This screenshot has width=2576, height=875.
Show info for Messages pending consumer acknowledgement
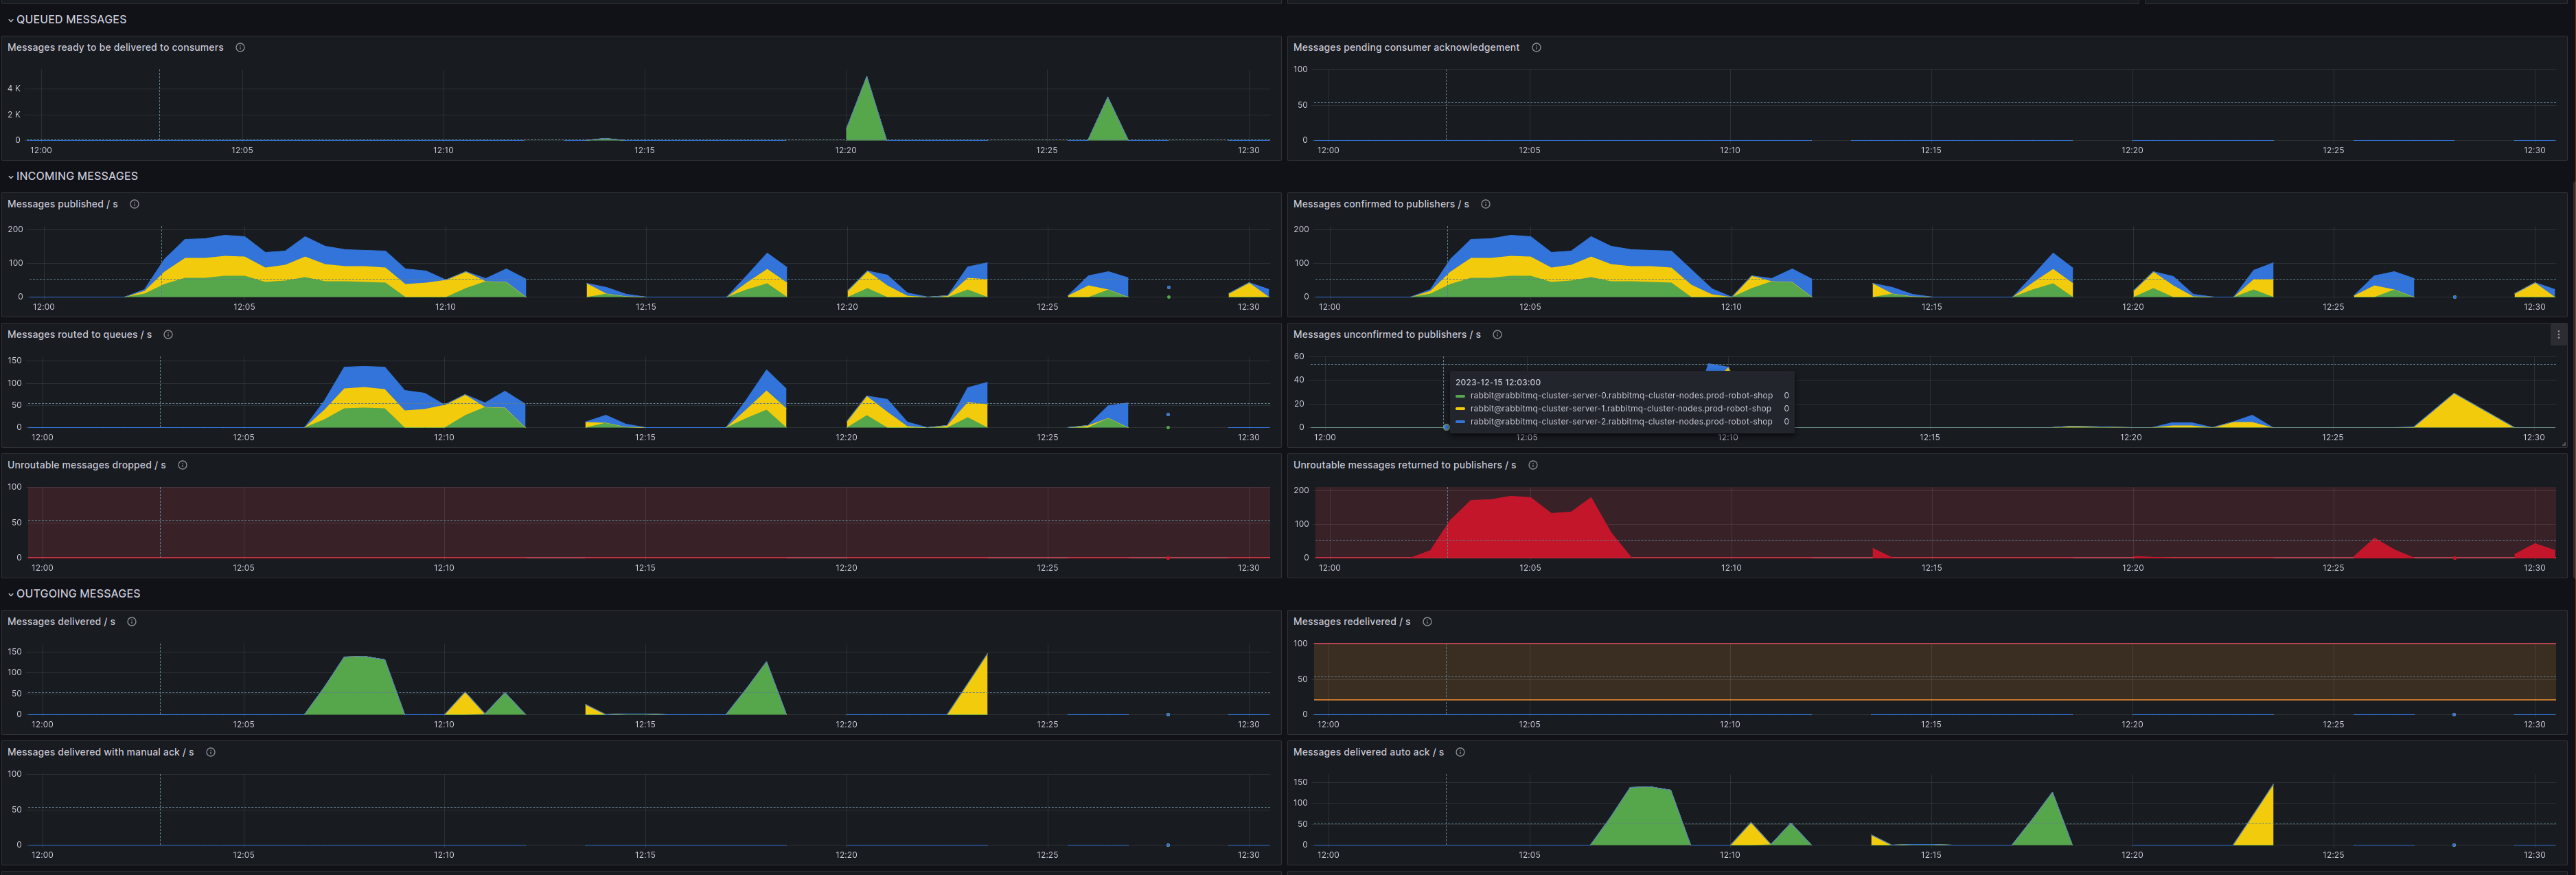point(1536,48)
